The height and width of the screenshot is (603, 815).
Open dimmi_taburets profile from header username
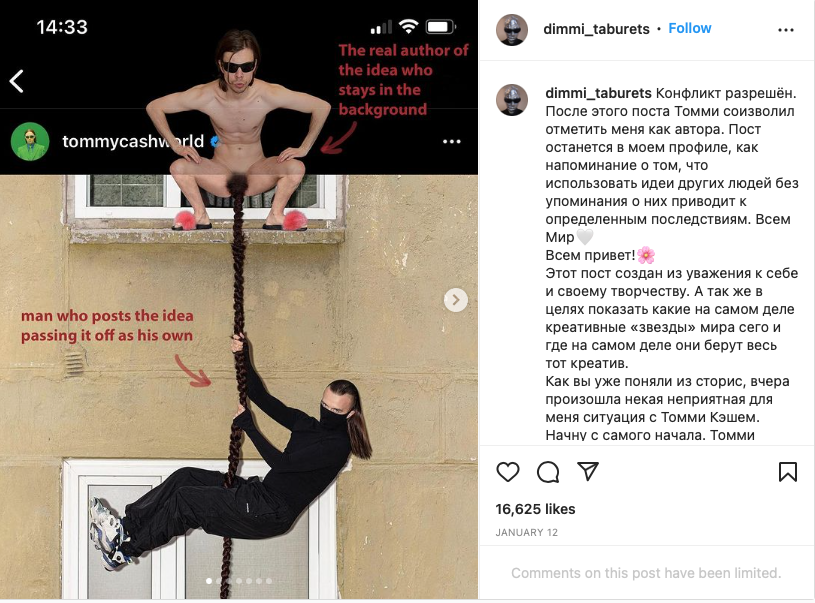tap(596, 29)
